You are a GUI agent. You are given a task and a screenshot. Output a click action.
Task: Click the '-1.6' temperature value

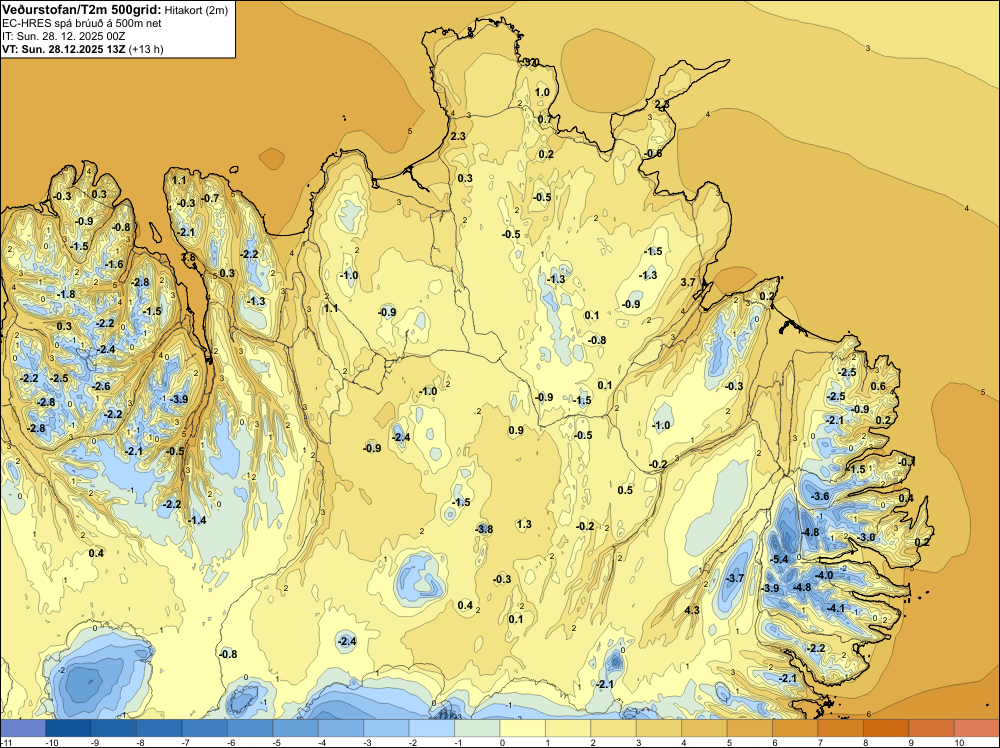click(x=114, y=264)
